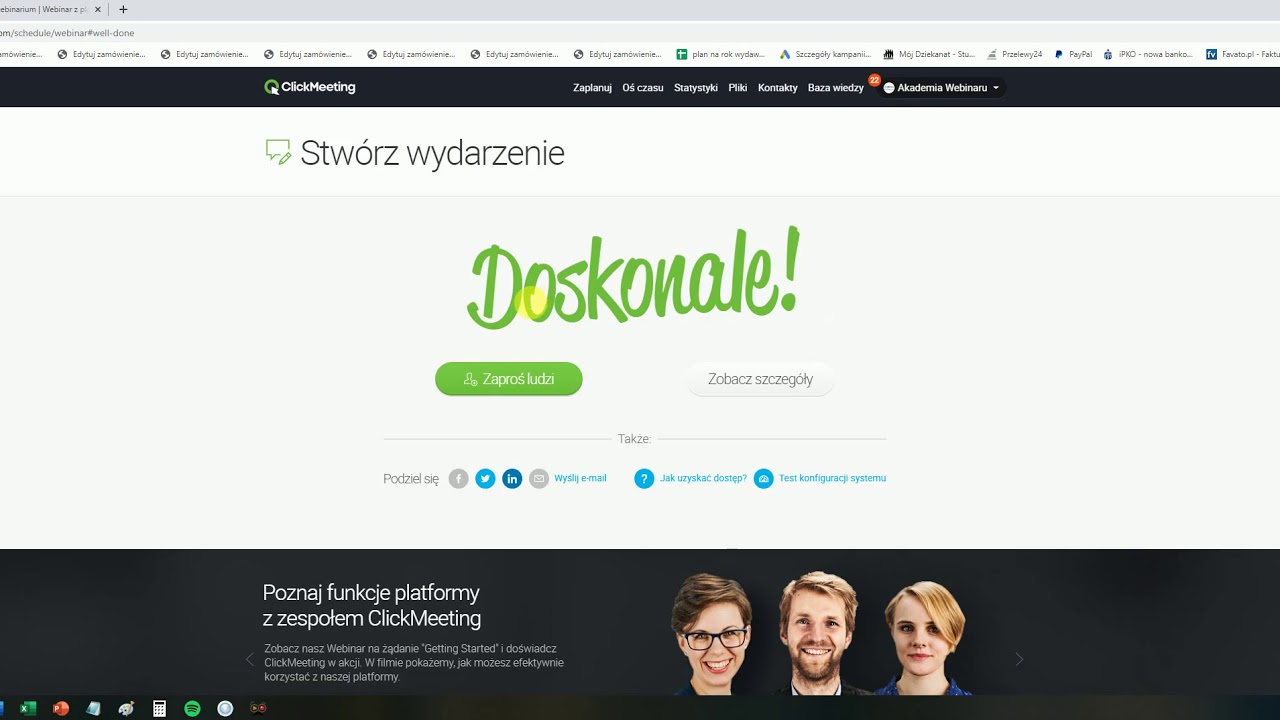Click the screen recorder taskbar icon

pos(258,708)
